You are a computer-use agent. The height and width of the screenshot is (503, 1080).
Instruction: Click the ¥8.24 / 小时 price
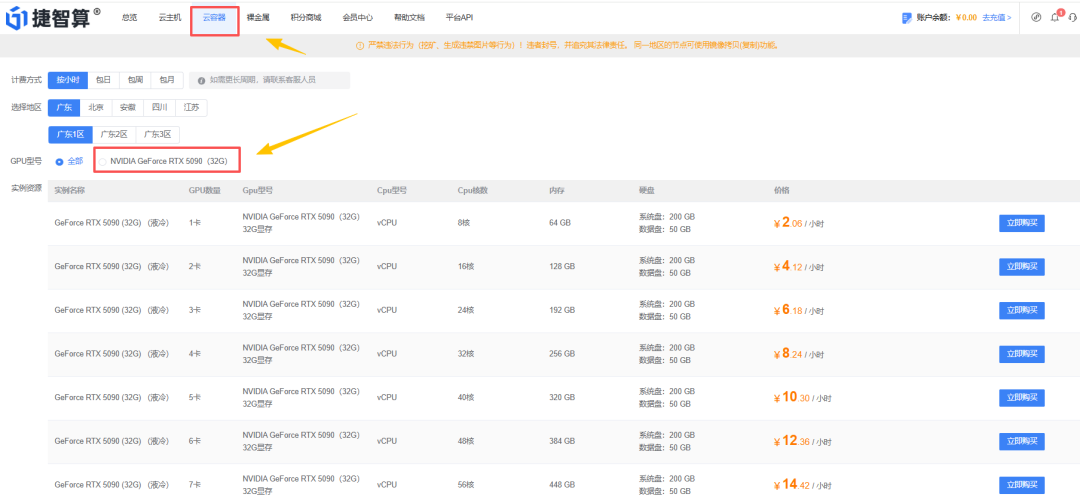(x=798, y=354)
